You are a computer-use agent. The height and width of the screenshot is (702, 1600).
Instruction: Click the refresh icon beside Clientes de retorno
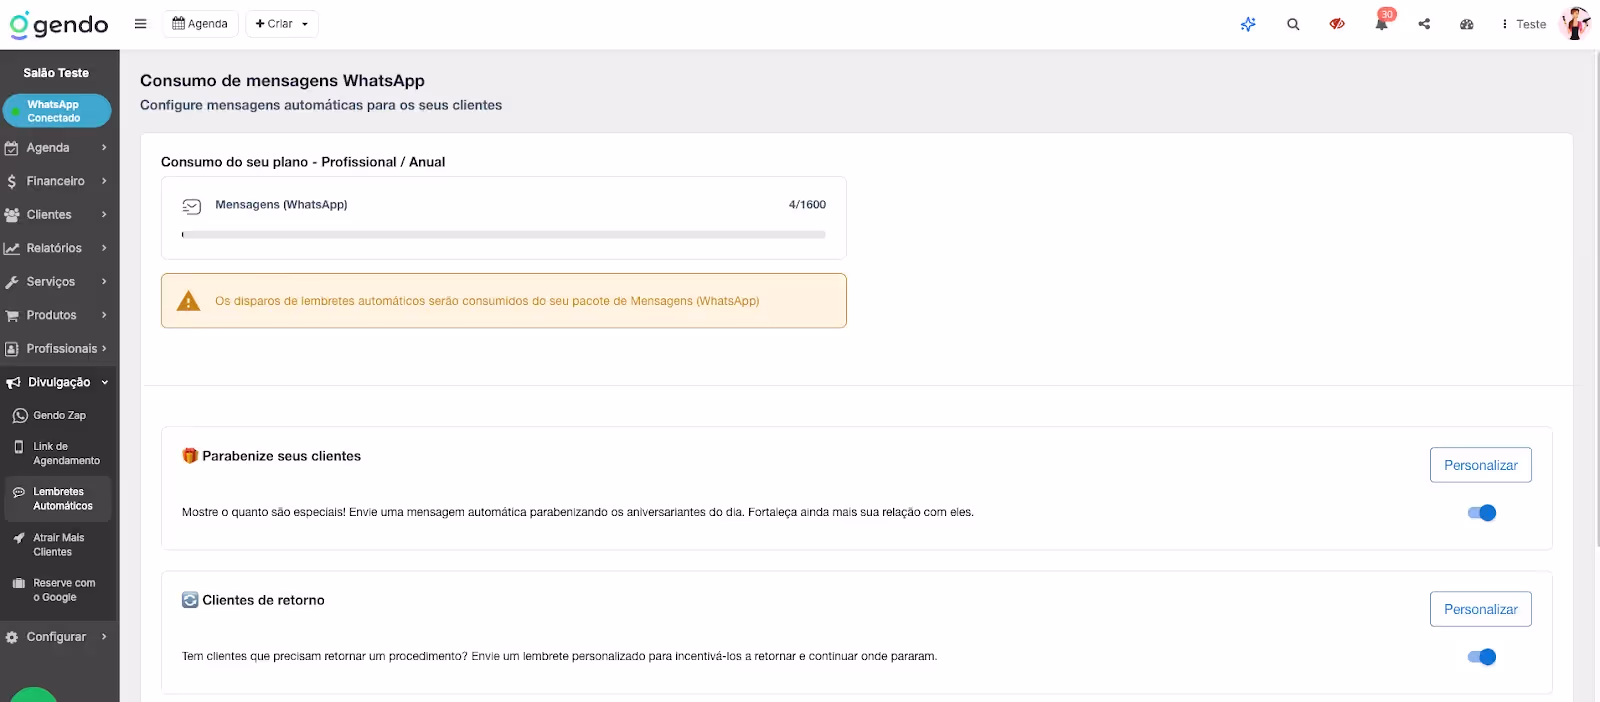[x=190, y=600]
